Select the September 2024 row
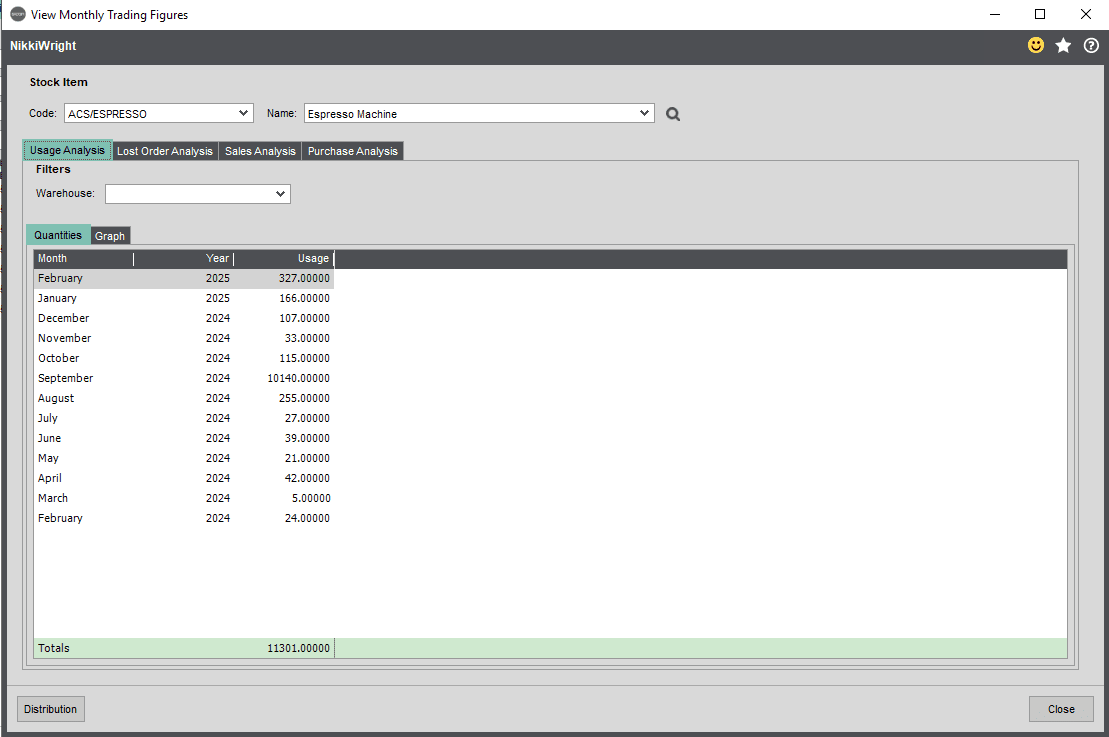1109x737 pixels. point(184,378)
